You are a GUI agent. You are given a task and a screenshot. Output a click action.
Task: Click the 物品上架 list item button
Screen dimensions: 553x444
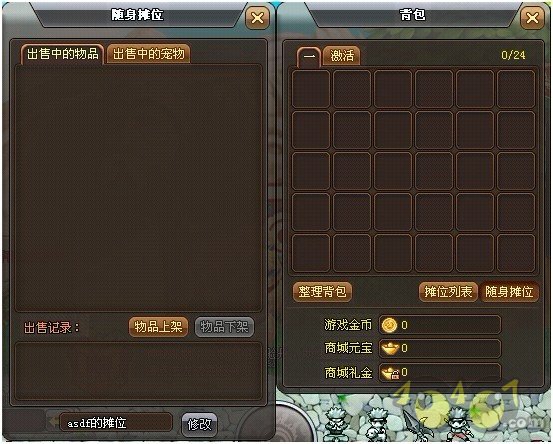[158, 327]
